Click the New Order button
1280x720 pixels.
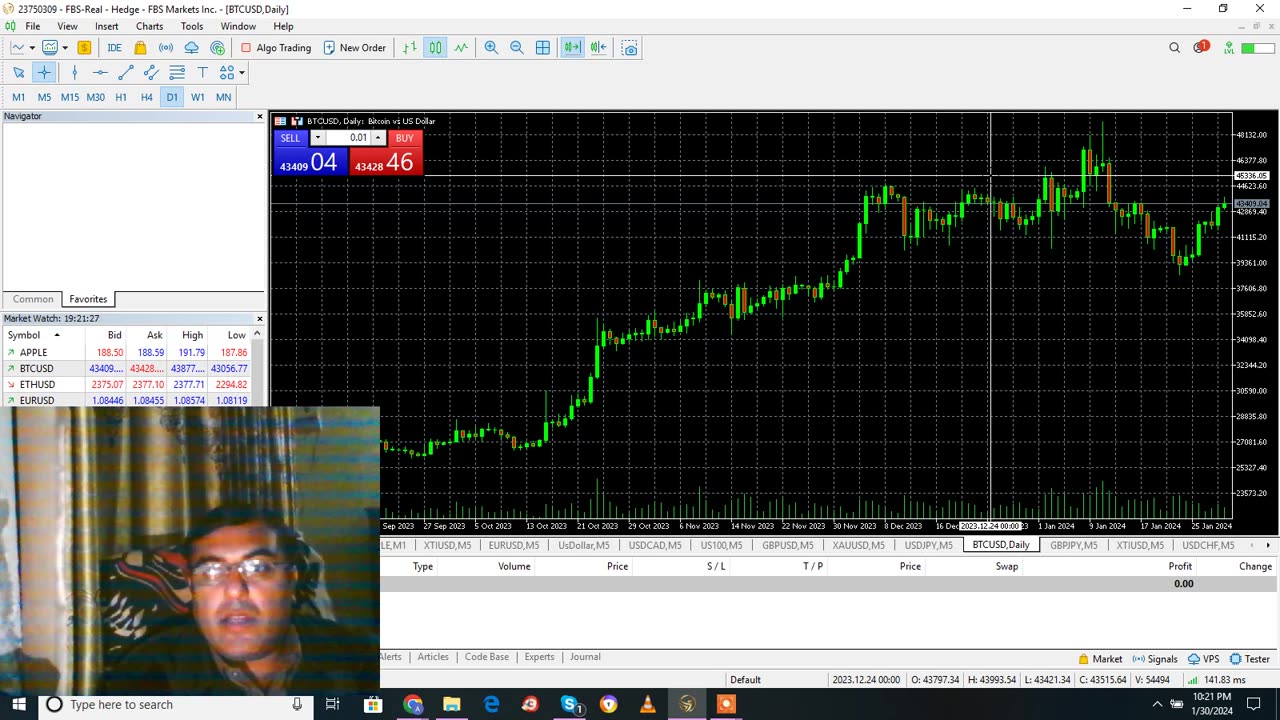point(354,48)
